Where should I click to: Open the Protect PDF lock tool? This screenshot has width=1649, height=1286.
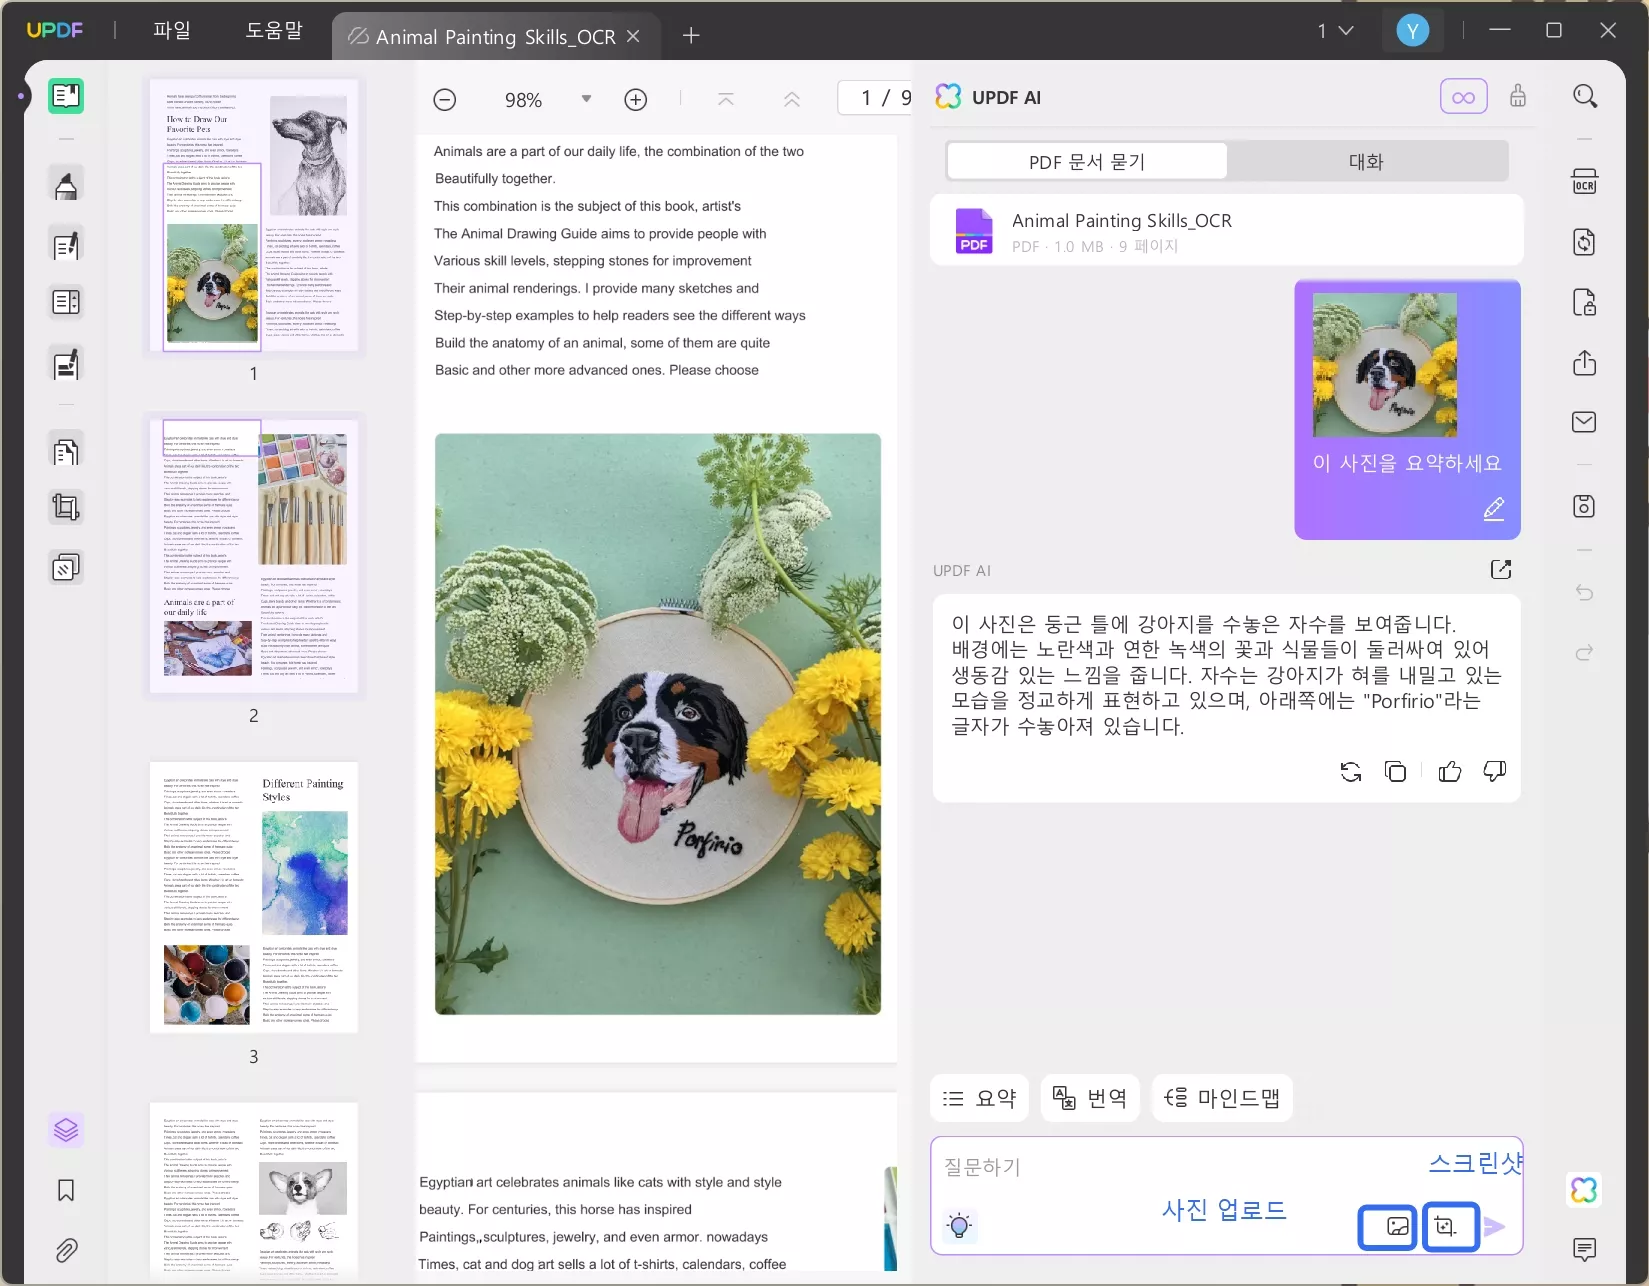pyautogui.click(x=1585, y=302)
